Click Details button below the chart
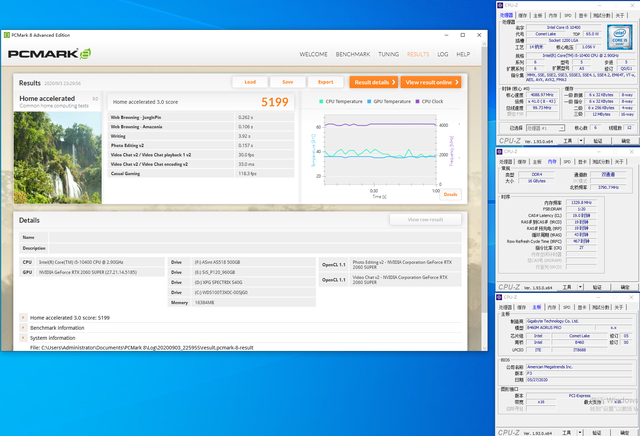This screenshot has height=436, width=640. [x=450, y=194]
